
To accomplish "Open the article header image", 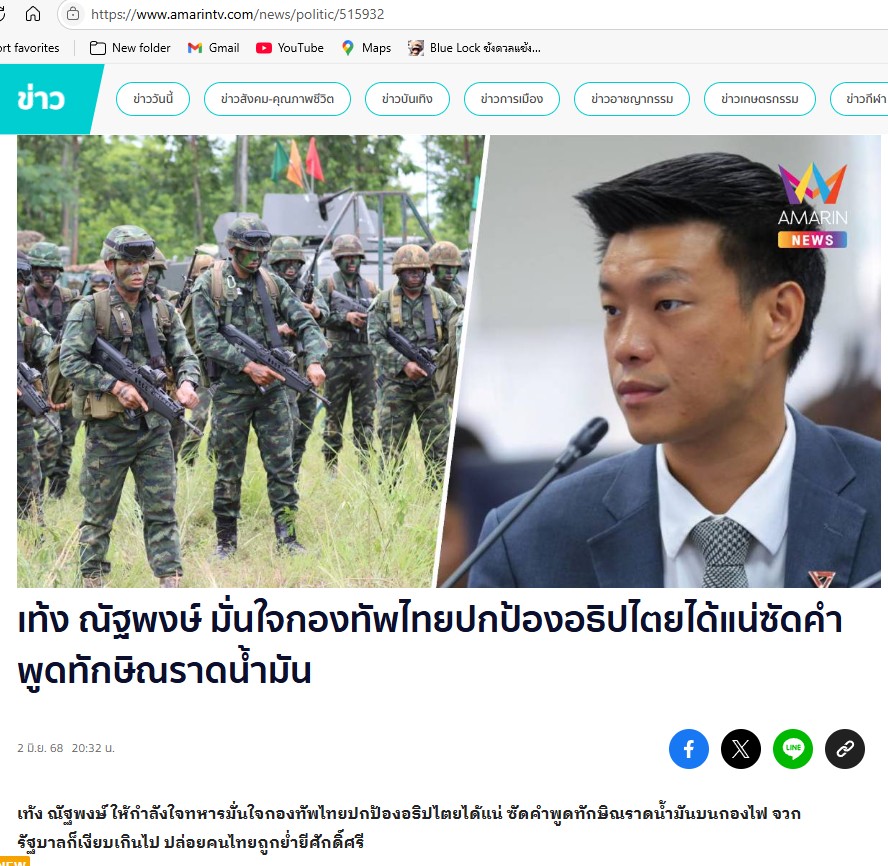I will (x=449, y=361).
